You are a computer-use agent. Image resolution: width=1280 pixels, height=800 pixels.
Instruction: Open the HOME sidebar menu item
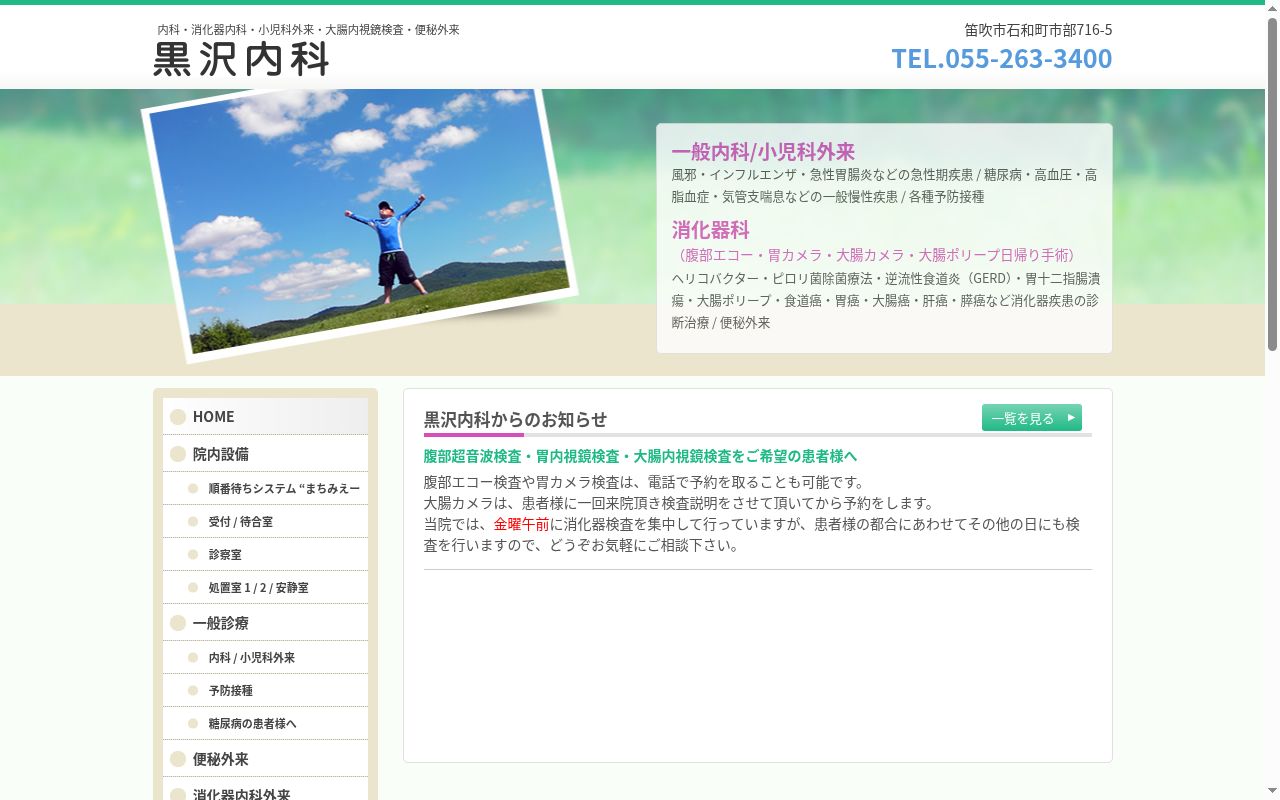point(265,416)
